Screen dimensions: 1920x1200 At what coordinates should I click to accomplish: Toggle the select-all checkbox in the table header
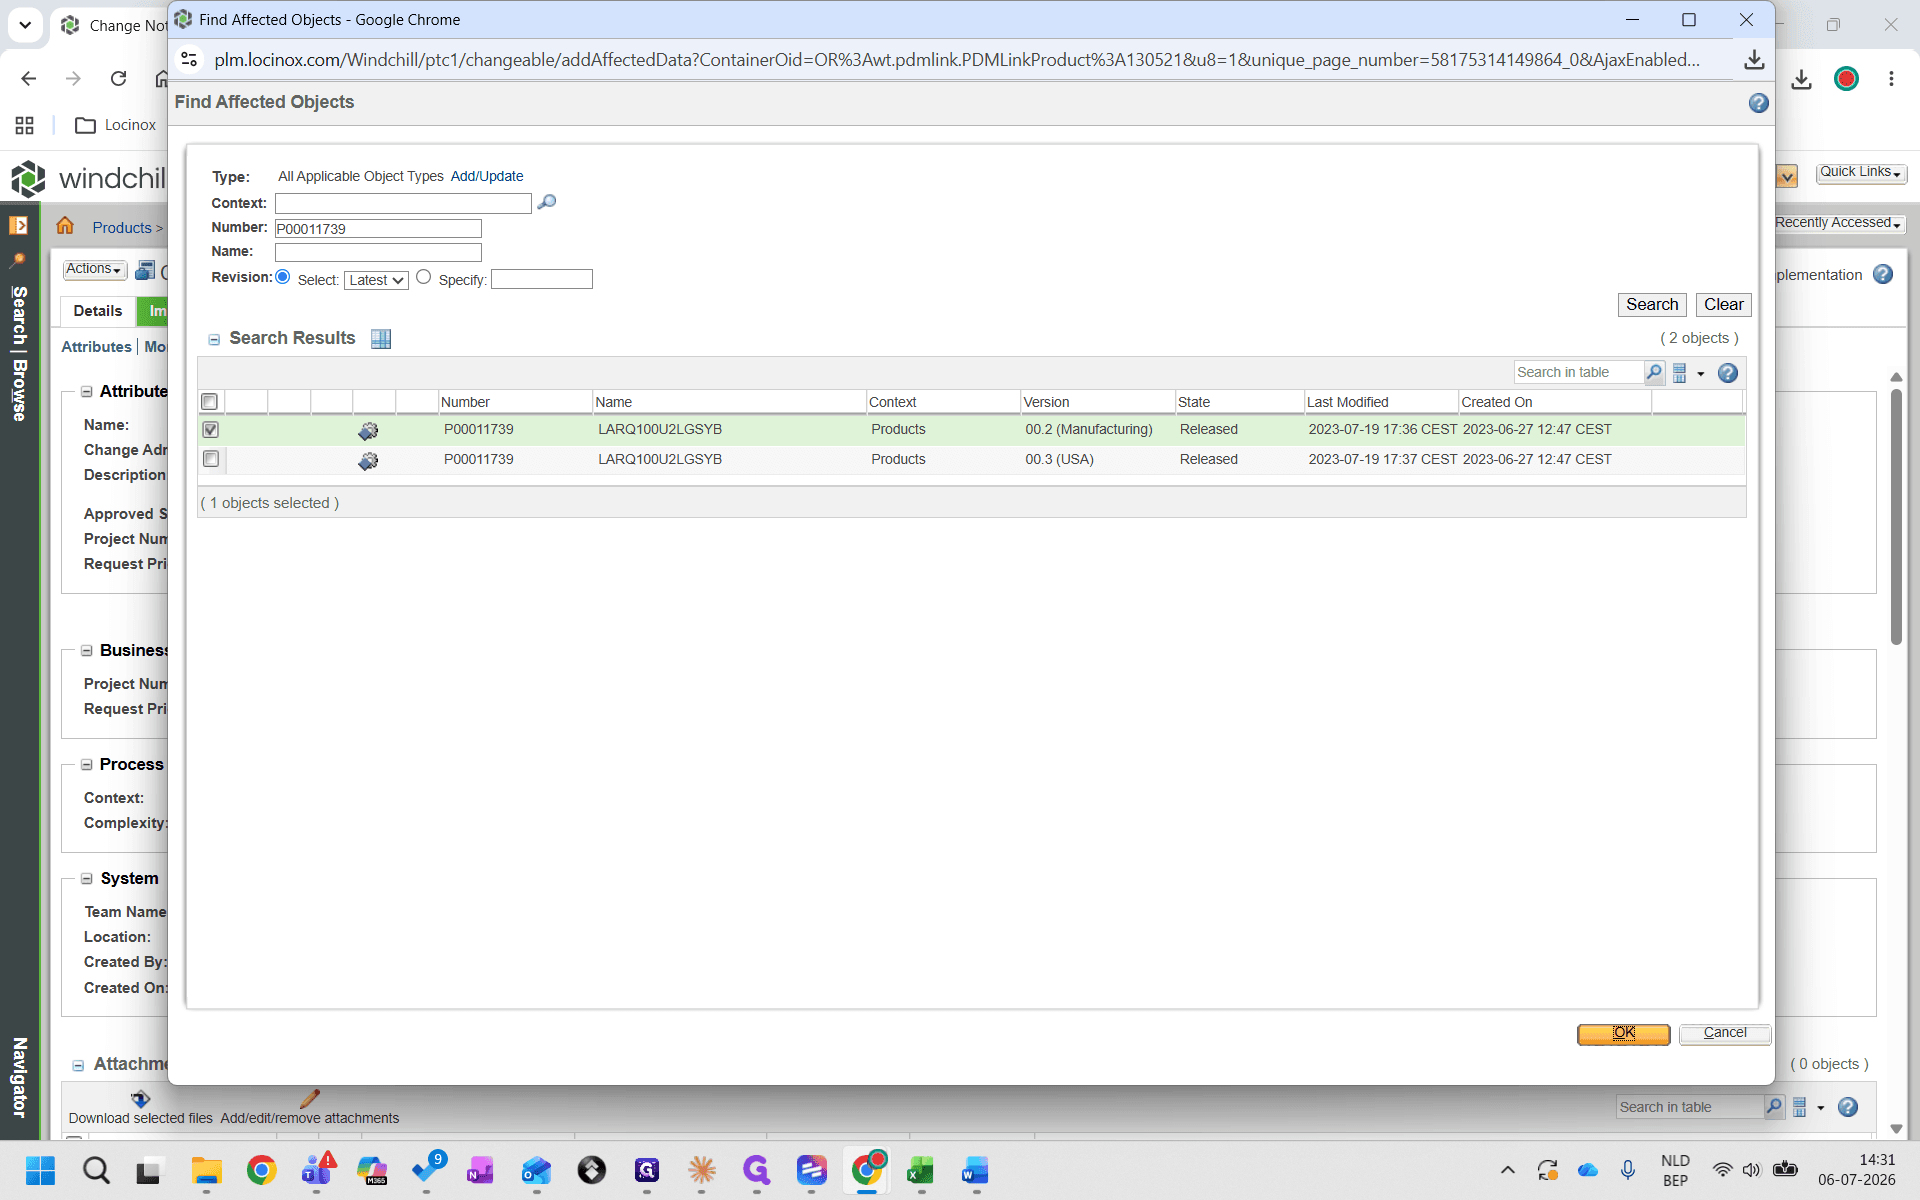pos(210,402)
